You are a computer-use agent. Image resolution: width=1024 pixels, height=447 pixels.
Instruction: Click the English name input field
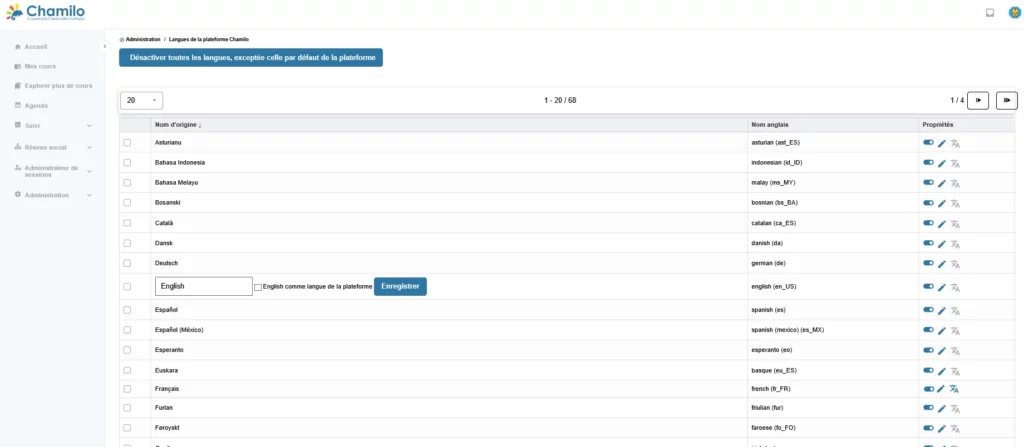pyautogui.click(x=204, y=286)
